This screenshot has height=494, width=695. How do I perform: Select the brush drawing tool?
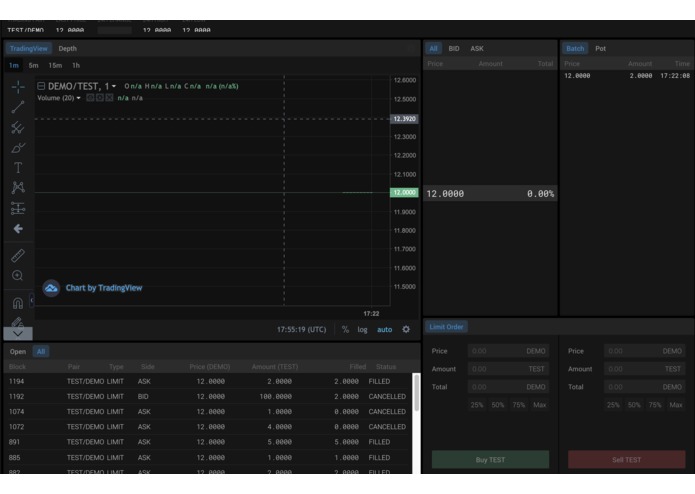(18, 148)
